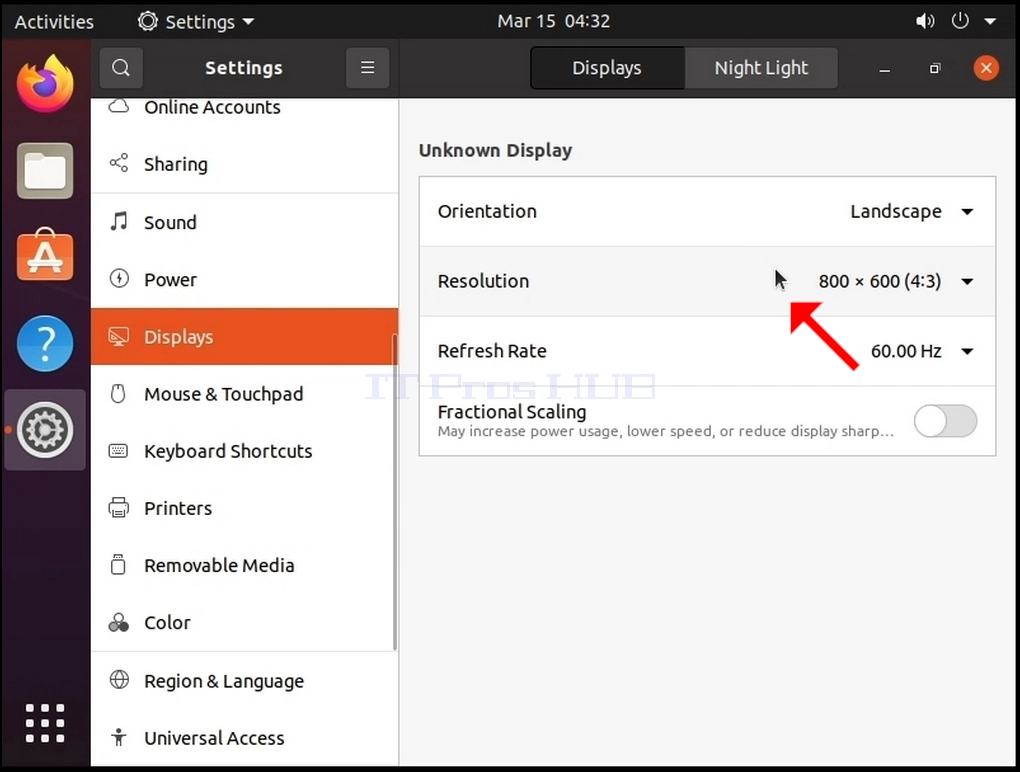The width and height of the screenshot is (1020, 772).
Task: Open Universal Access settings
Action: tap(245, 738)
